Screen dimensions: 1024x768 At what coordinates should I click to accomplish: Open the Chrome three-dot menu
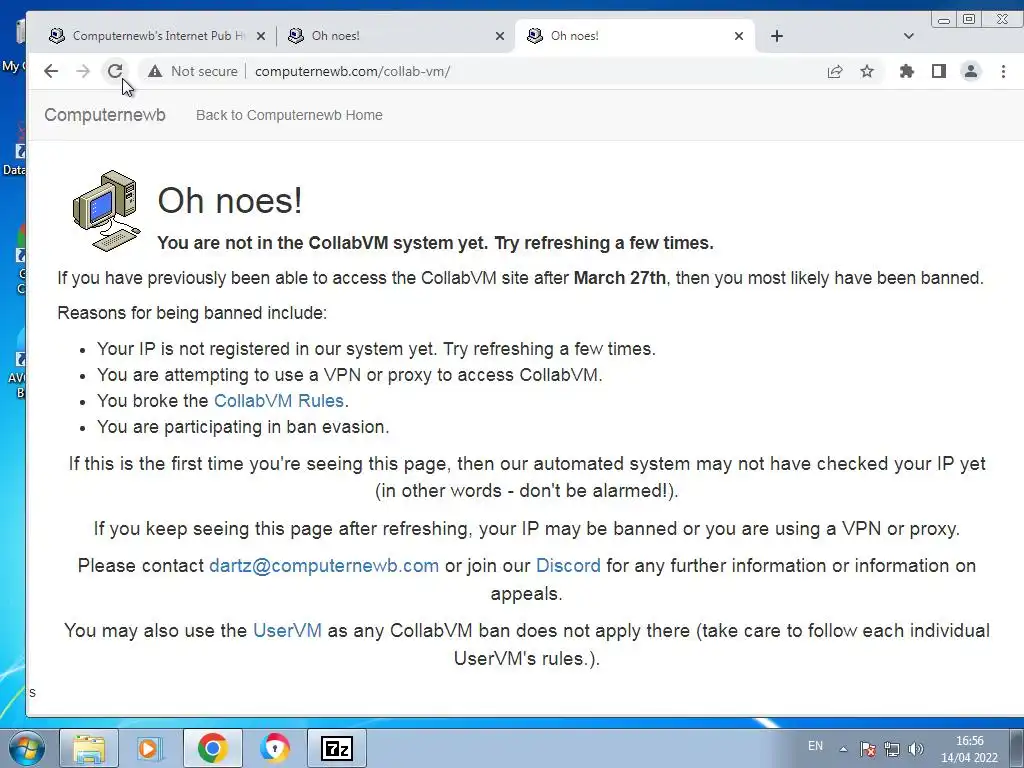1004,71
